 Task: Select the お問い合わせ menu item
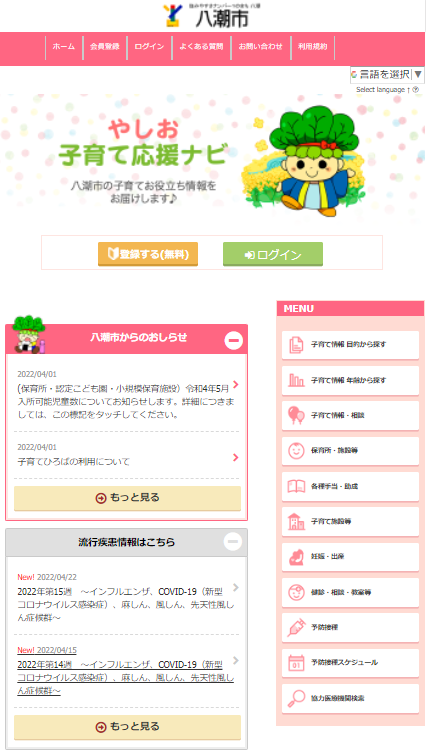click(x=261, y=47)
